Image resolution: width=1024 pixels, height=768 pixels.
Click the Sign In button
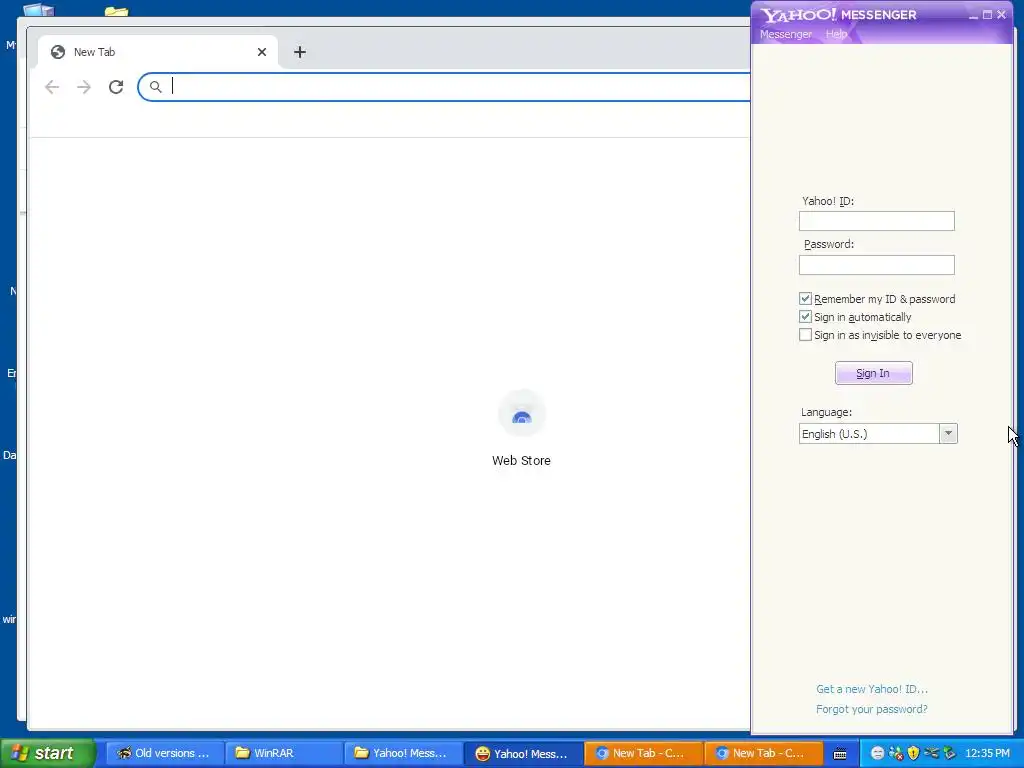click(874, 373)
